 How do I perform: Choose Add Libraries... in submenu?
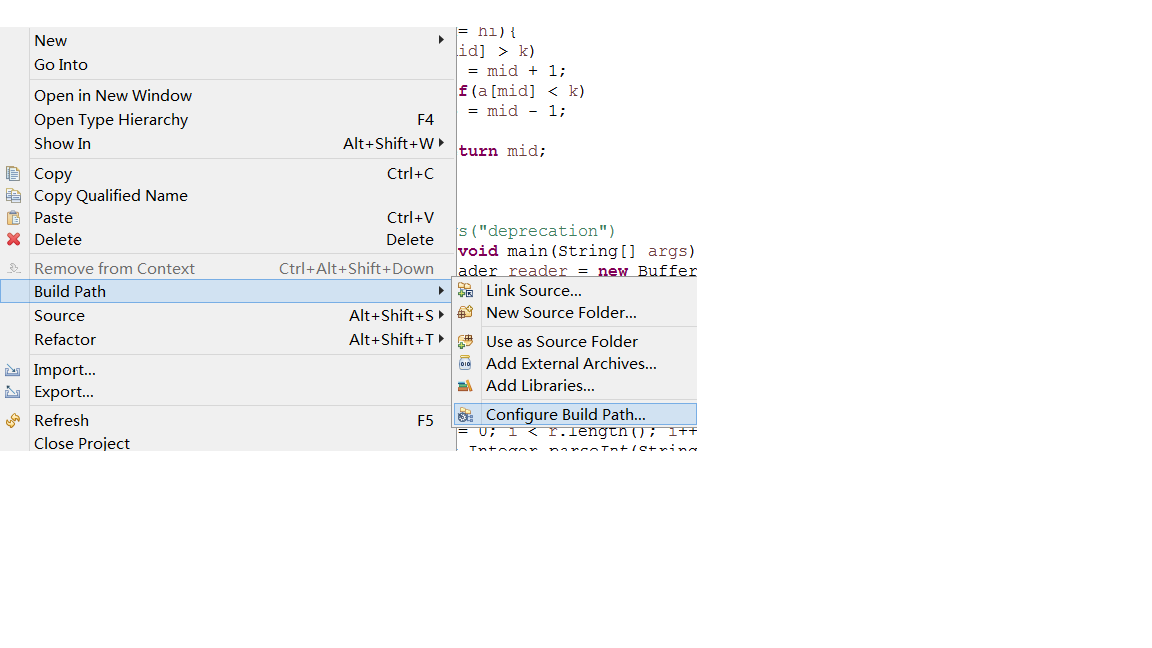(x=575, y=386)
